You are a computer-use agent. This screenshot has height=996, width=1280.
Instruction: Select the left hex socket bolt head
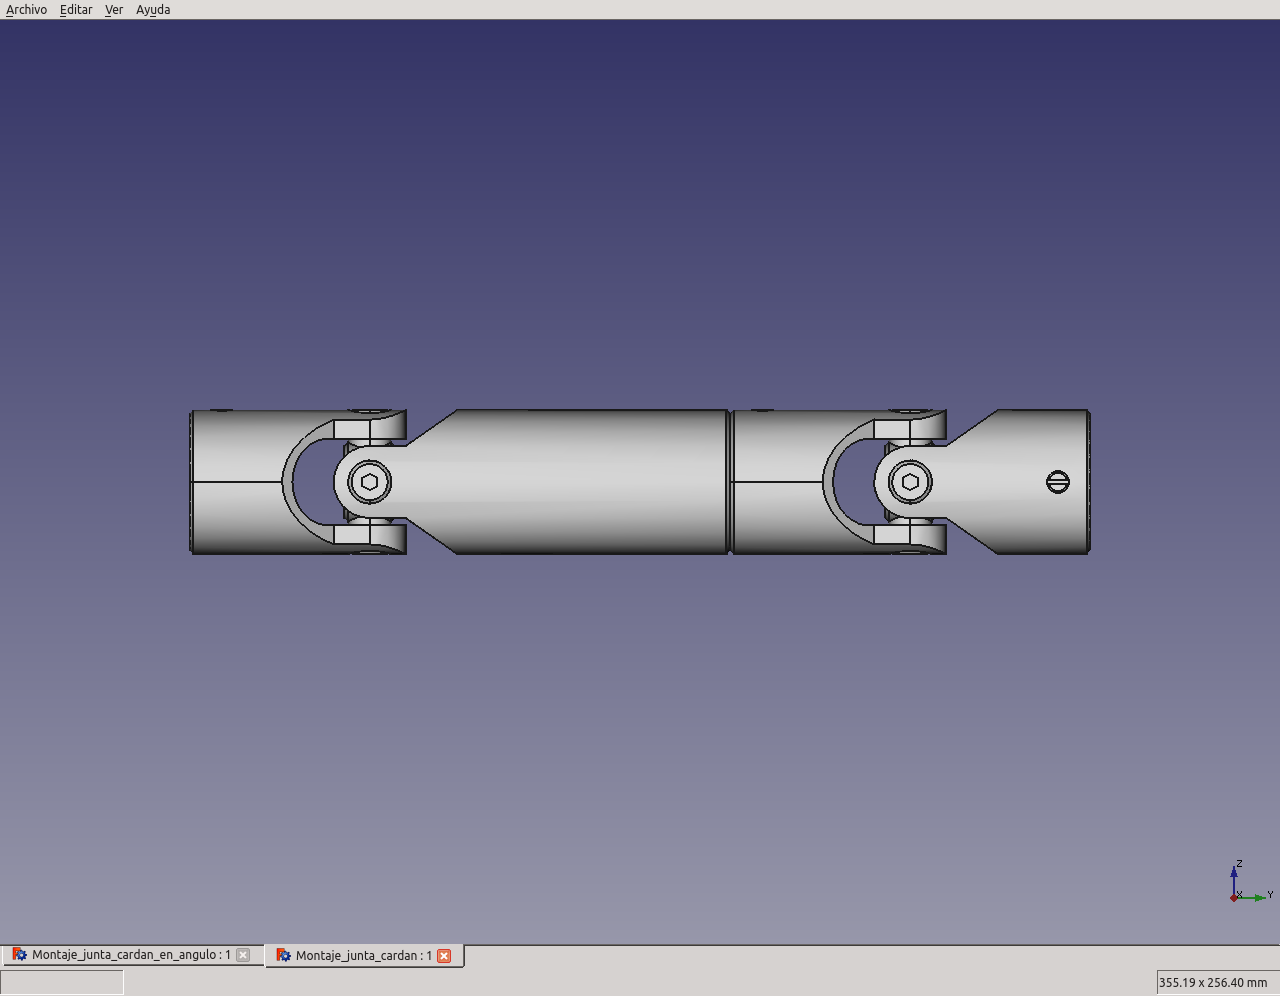(370, 482)
